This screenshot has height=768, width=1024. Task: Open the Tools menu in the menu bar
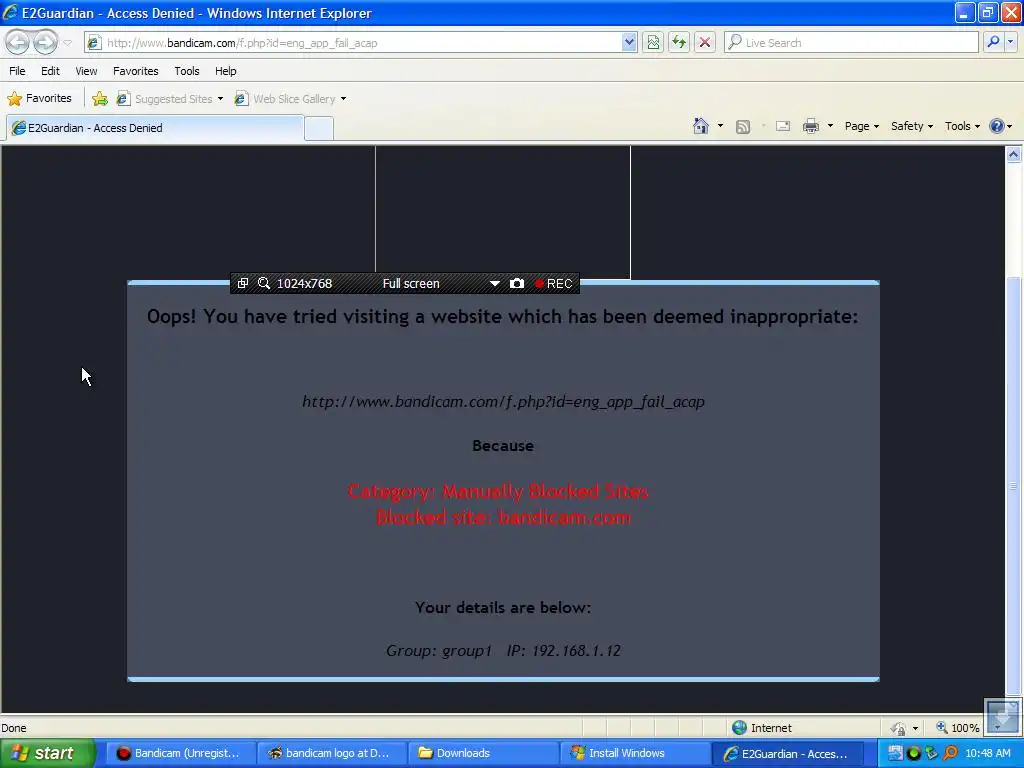pyautogui.click(x=187, y=71)
